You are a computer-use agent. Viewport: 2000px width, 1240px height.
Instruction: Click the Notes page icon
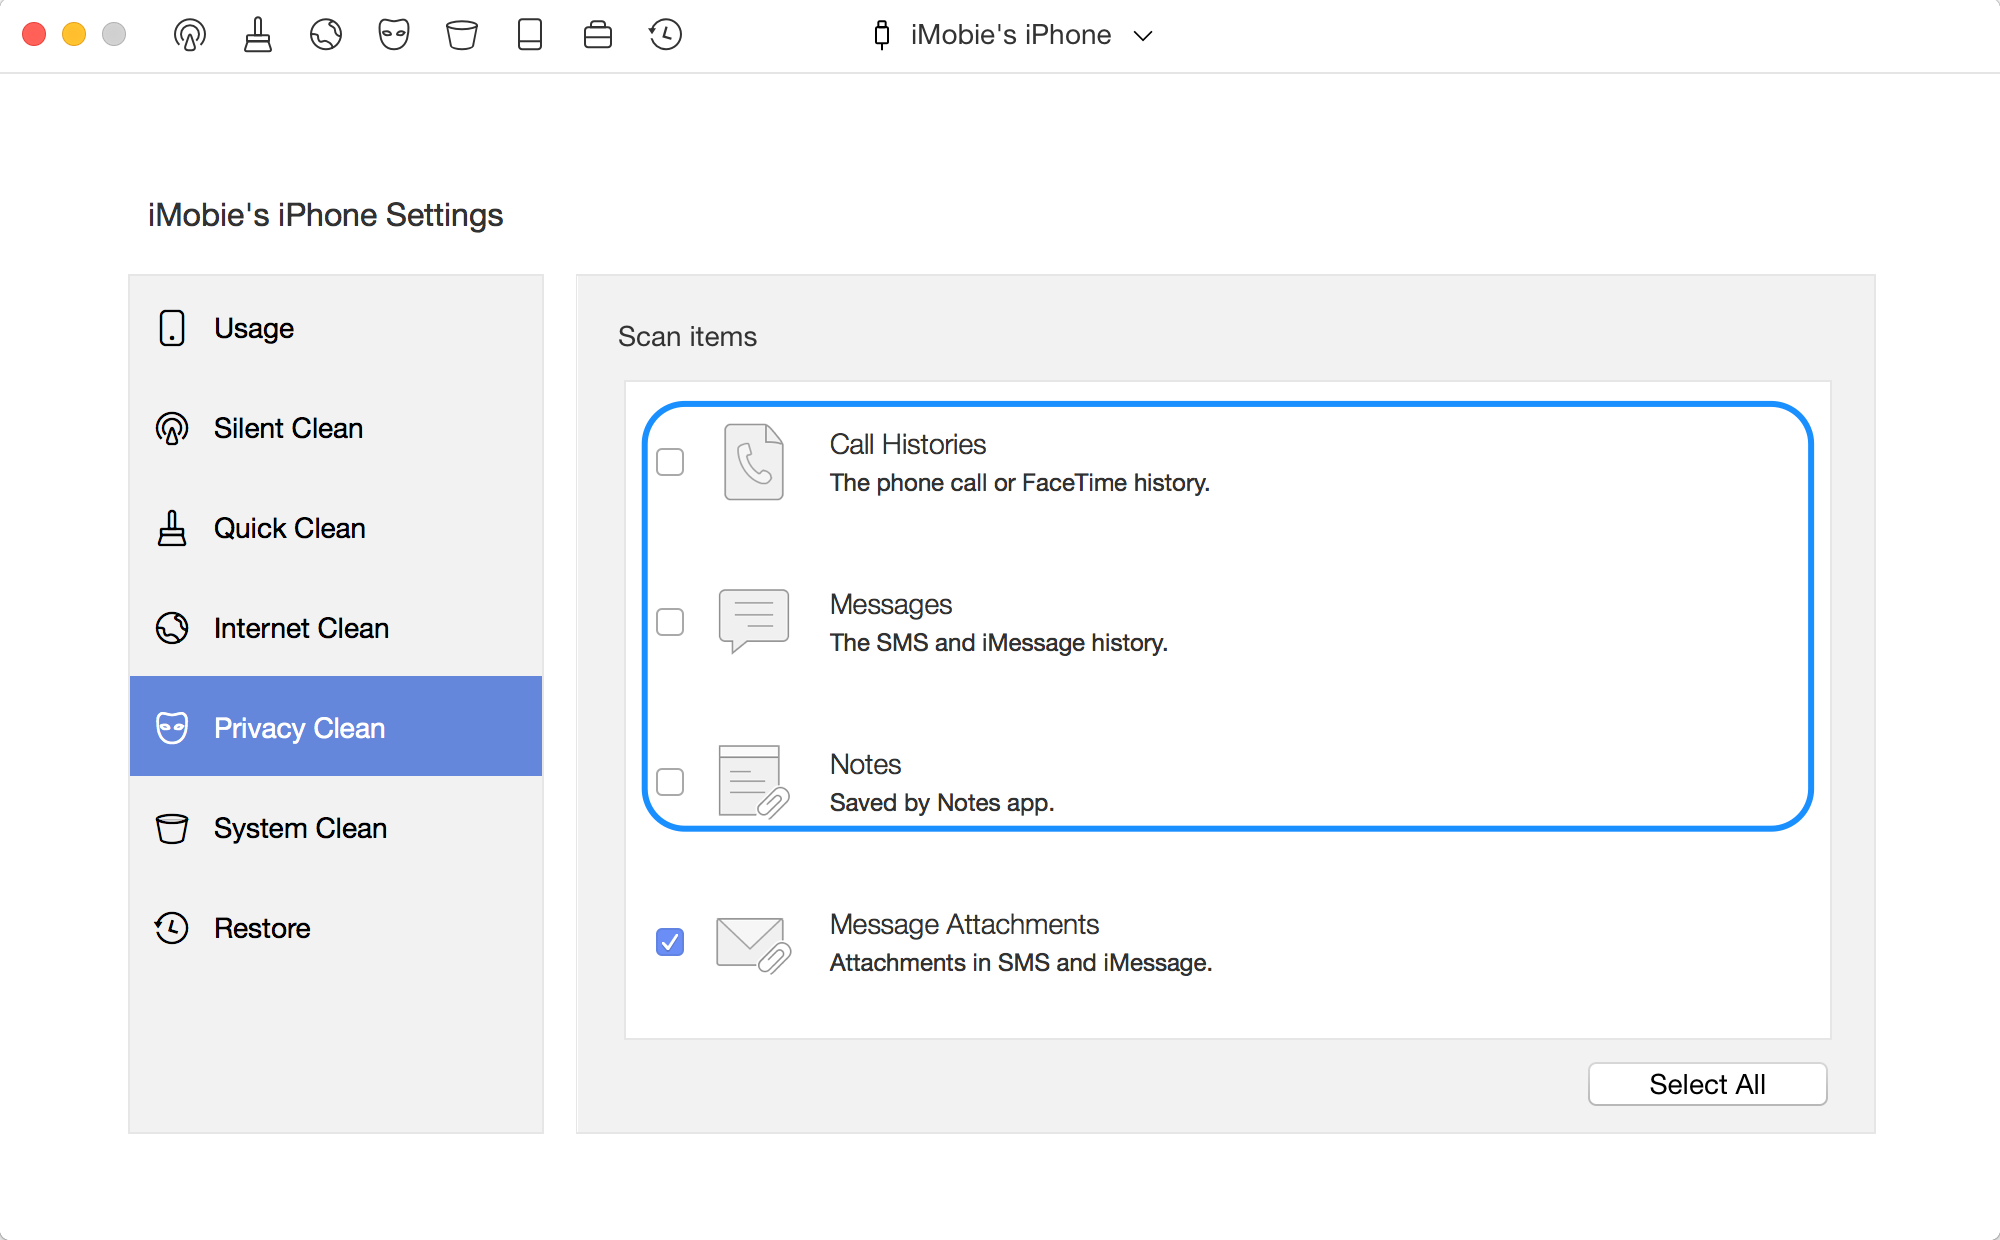[754, 782]
